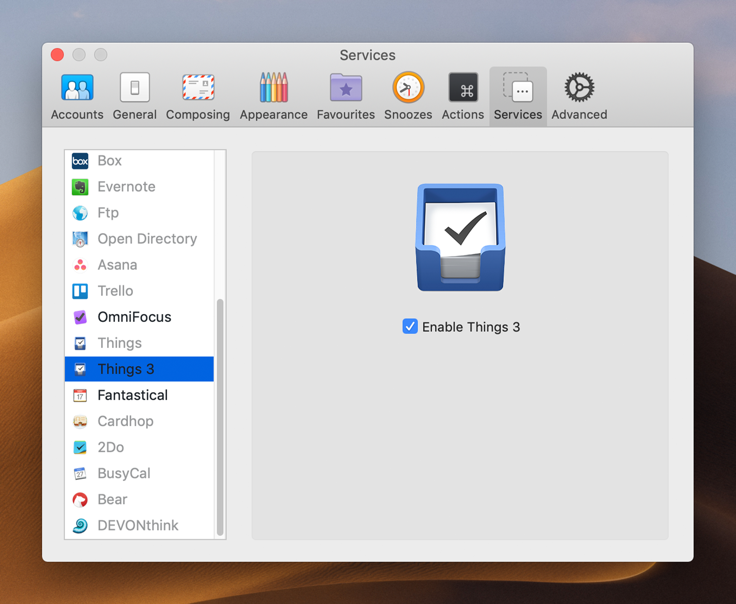Select Asana in the services list
This screenshot has height=604, width=736.
pyautogui.click(x=139, y=265)
